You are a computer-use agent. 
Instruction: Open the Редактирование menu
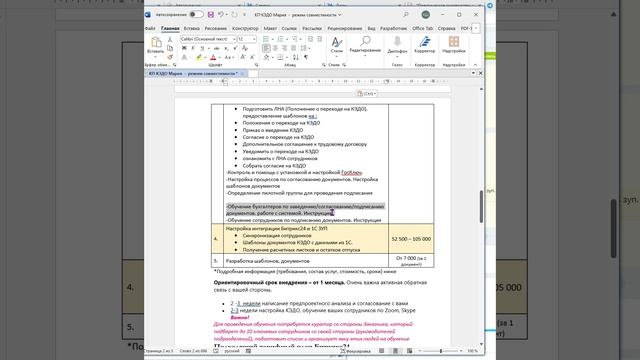[x=365, y=45]
